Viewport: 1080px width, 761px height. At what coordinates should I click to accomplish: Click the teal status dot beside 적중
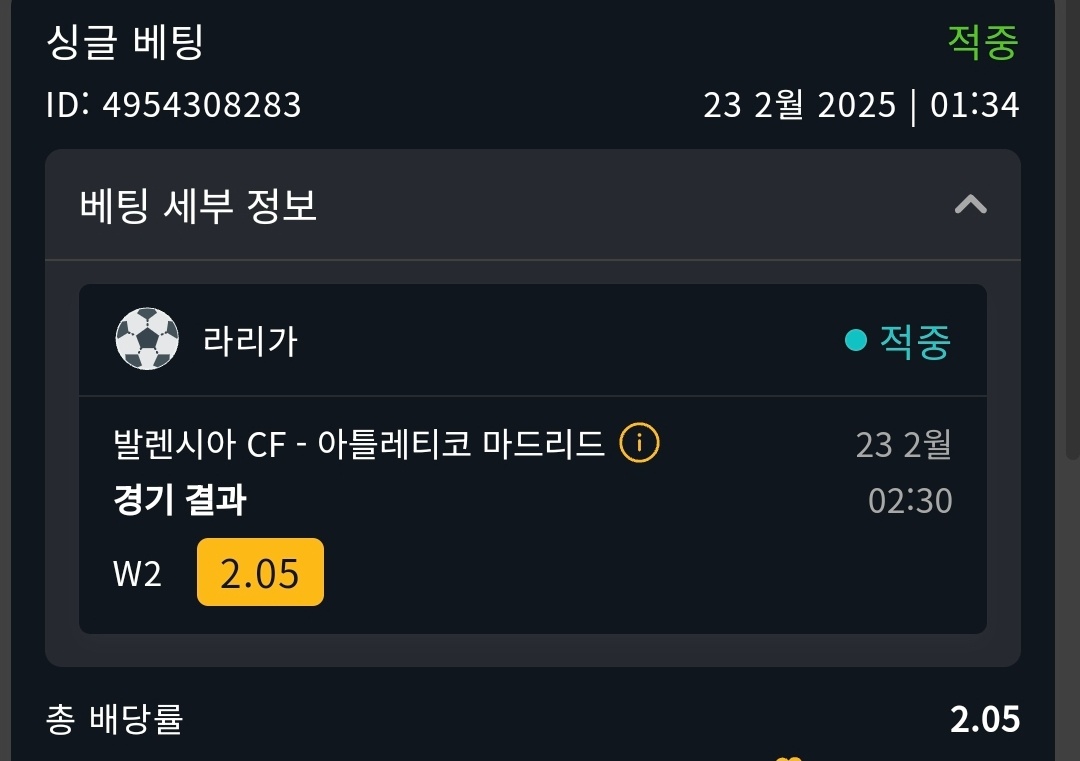pyautogui.click(x=855, y=341)
